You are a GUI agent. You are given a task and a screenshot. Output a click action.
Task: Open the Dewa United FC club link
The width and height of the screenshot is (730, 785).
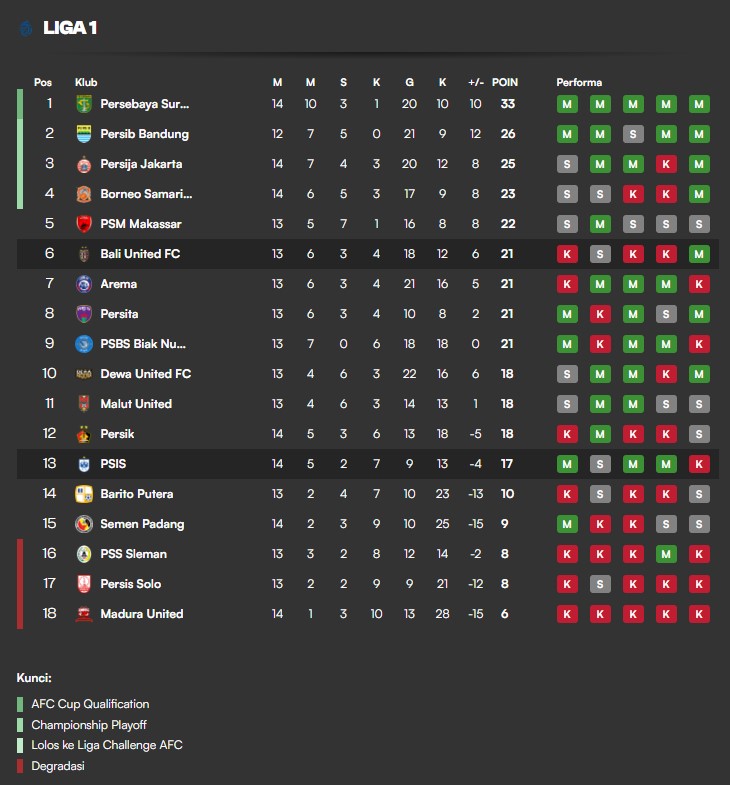pos(146,374)
